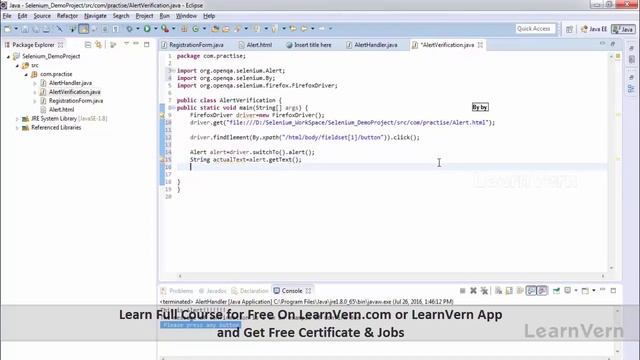Toggle the highlighted Mark Occurrences toolbar button
Image resolution: width=640 pixels, height=360 pixels.
(x=84, y=29)
